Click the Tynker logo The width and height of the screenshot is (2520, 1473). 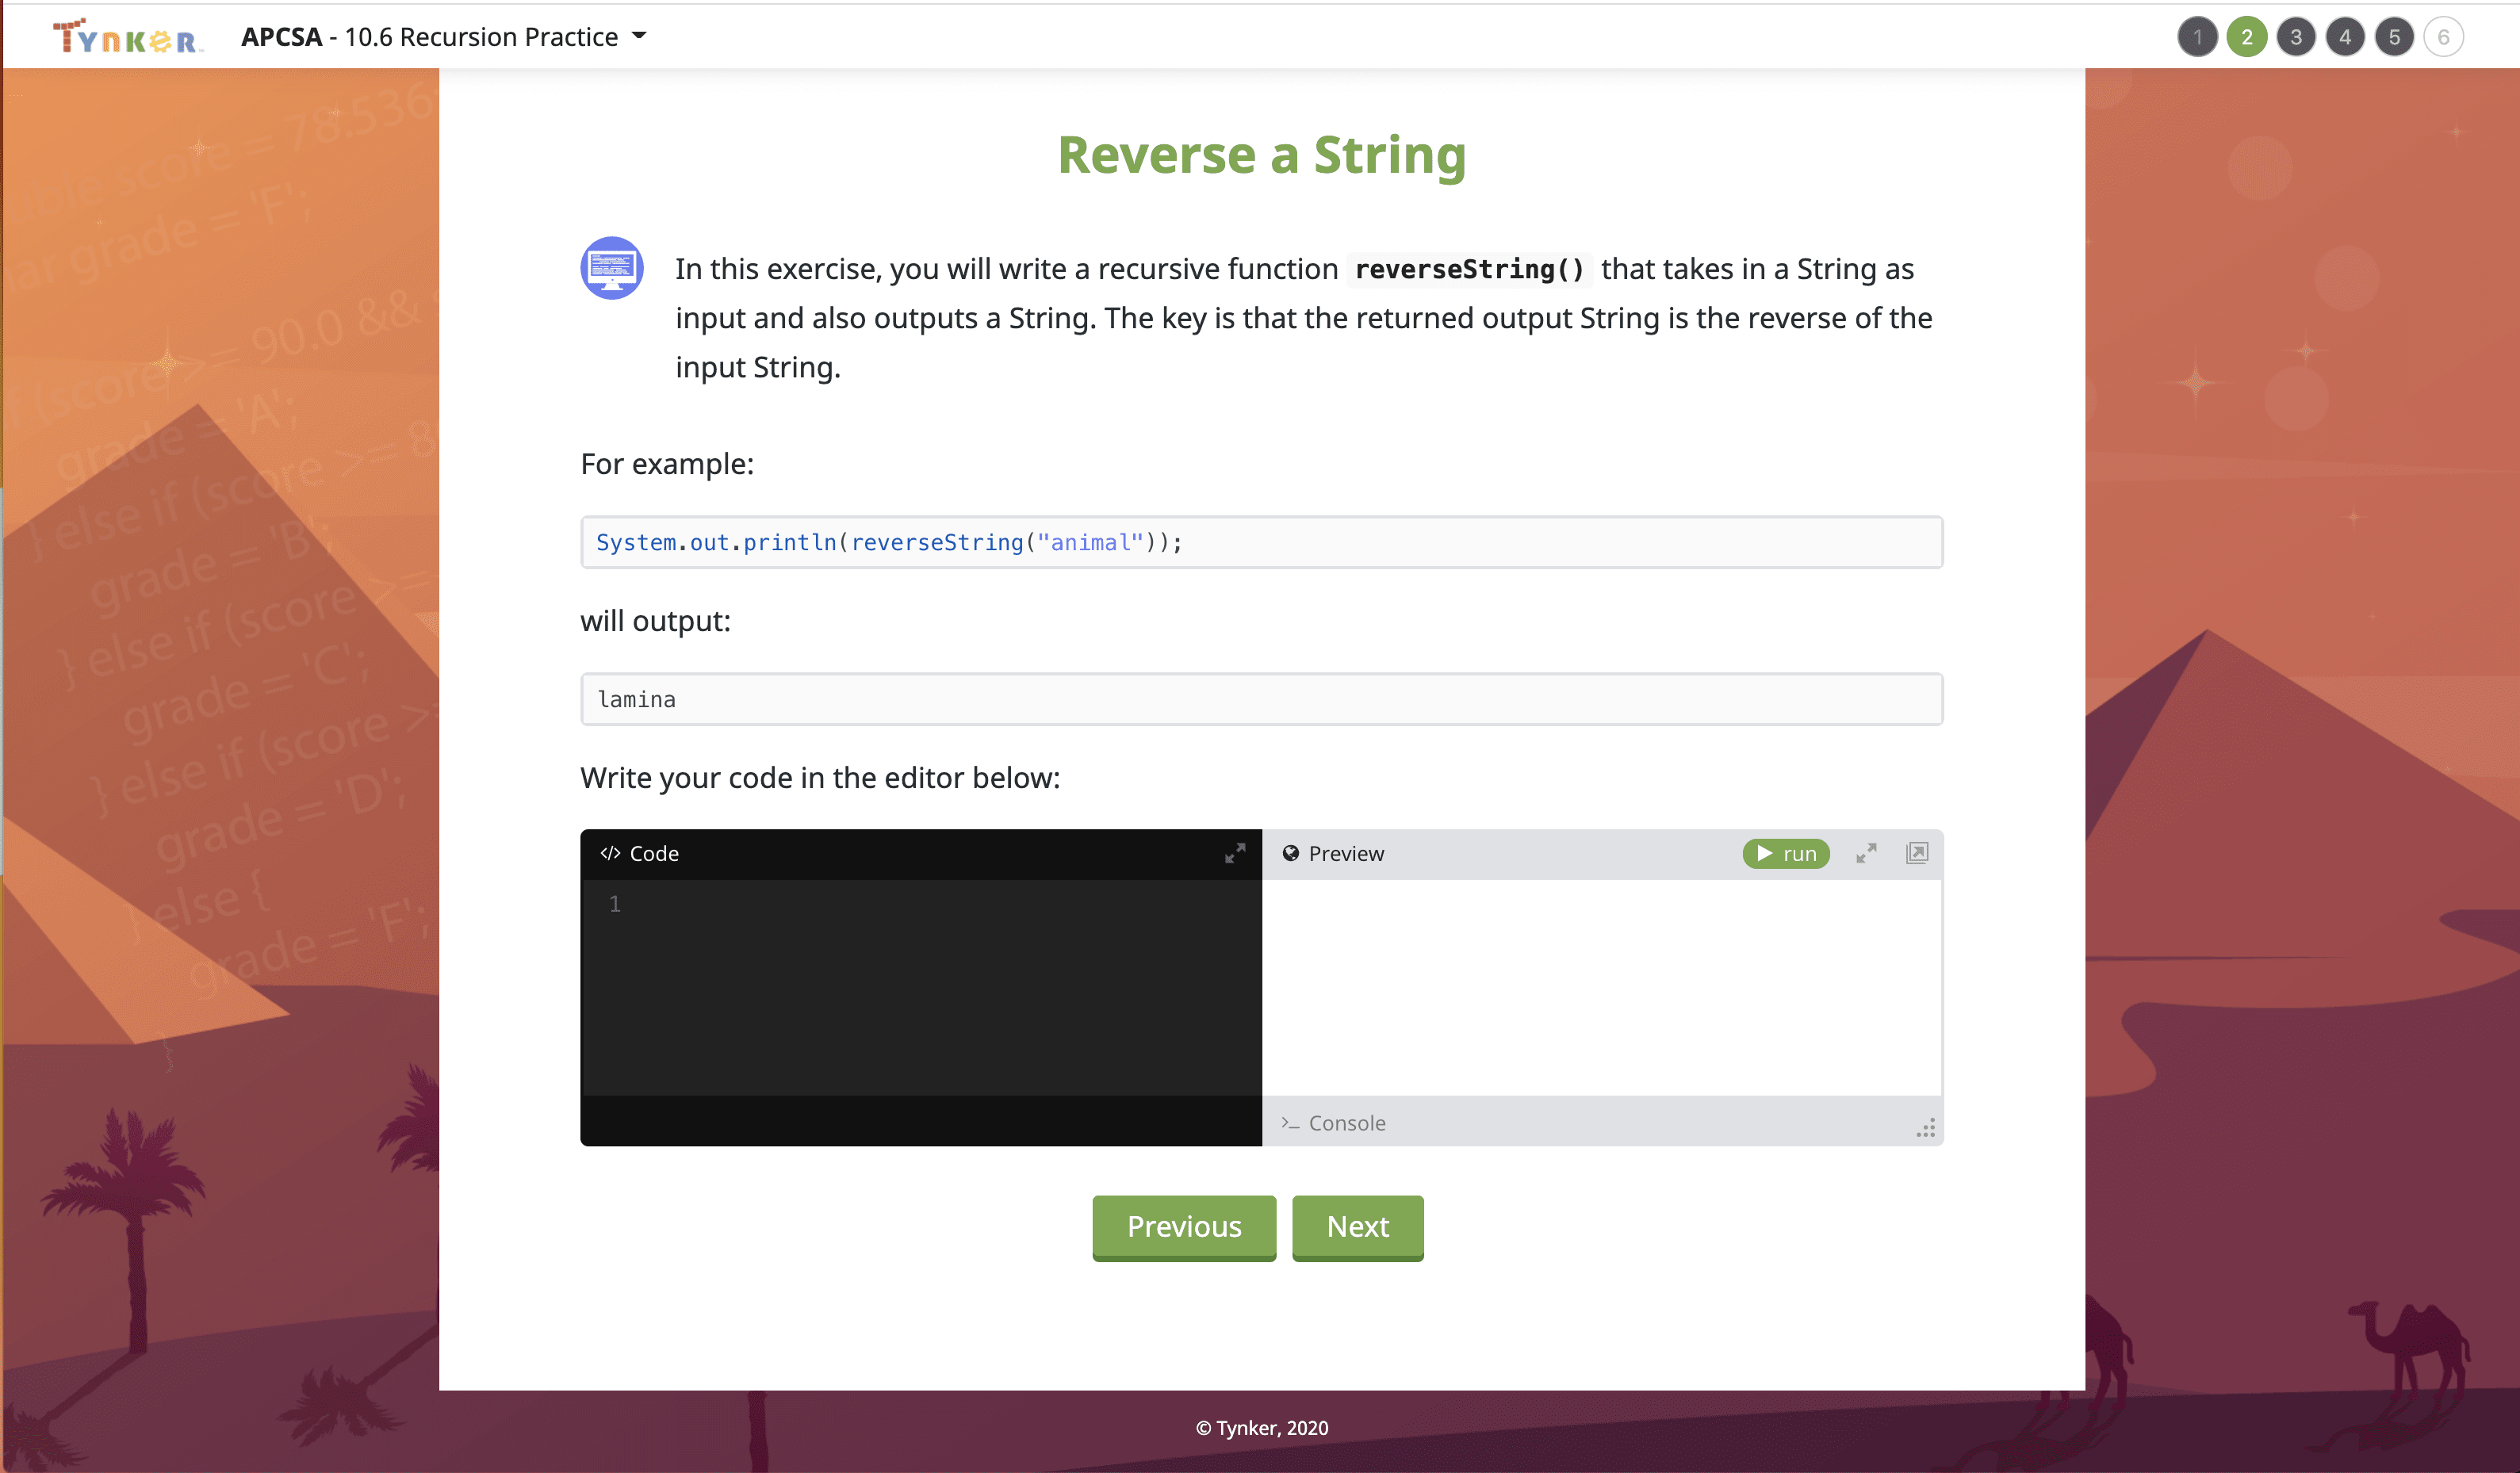pyautogui.click(x=126, y=38)
